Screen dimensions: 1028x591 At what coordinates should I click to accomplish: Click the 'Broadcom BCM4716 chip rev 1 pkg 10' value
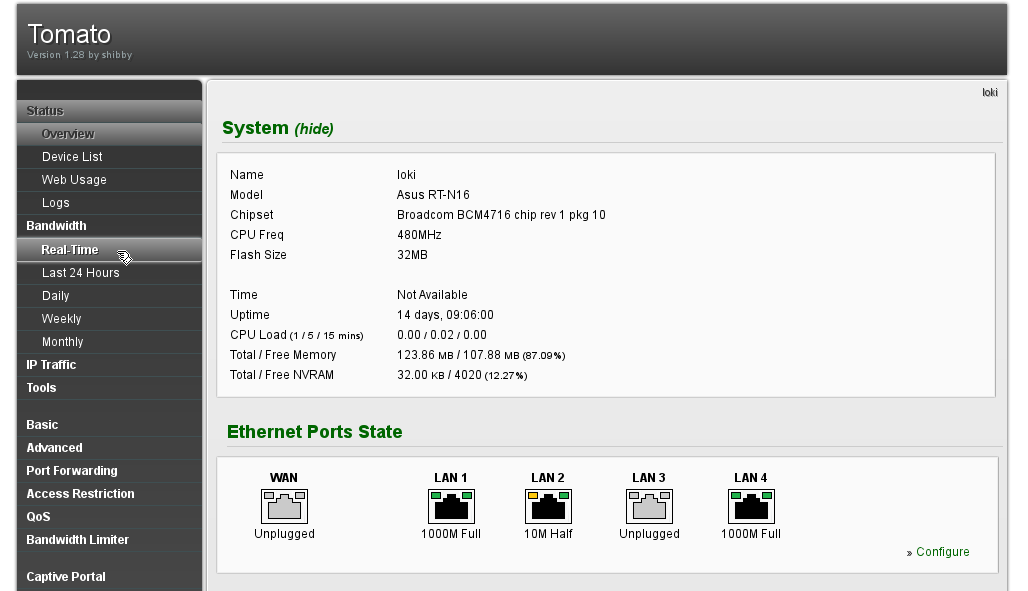[x=501, y=215]
